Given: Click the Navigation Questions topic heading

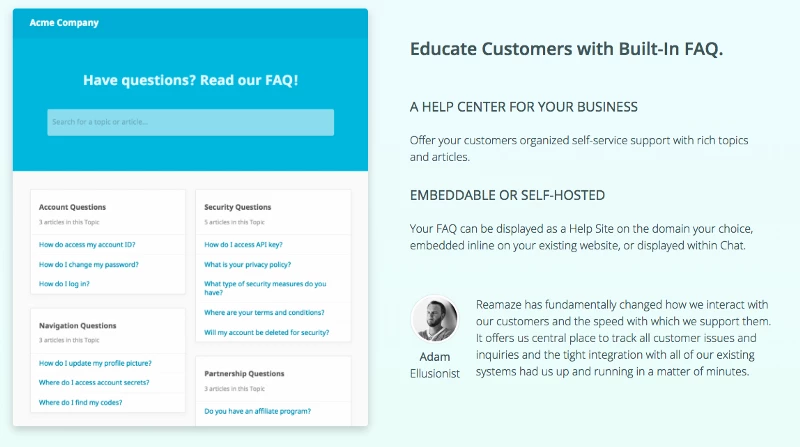Looking at the screenshot, I should [77, 325].
